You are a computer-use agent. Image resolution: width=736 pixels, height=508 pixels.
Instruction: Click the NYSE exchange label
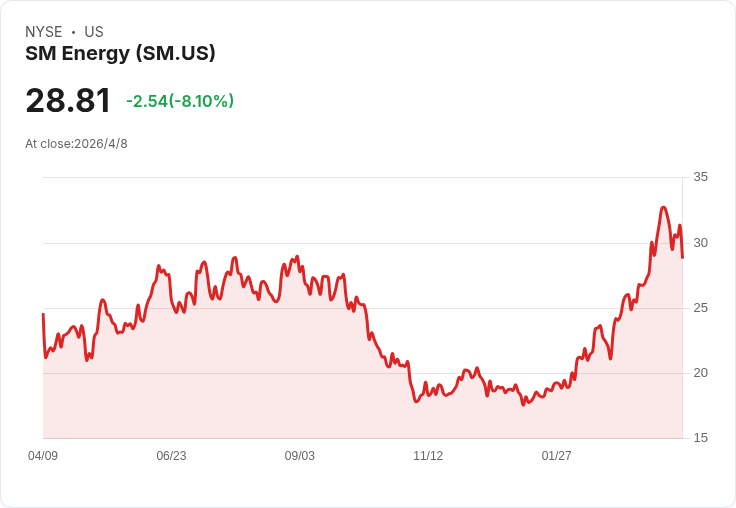(44, 32)
